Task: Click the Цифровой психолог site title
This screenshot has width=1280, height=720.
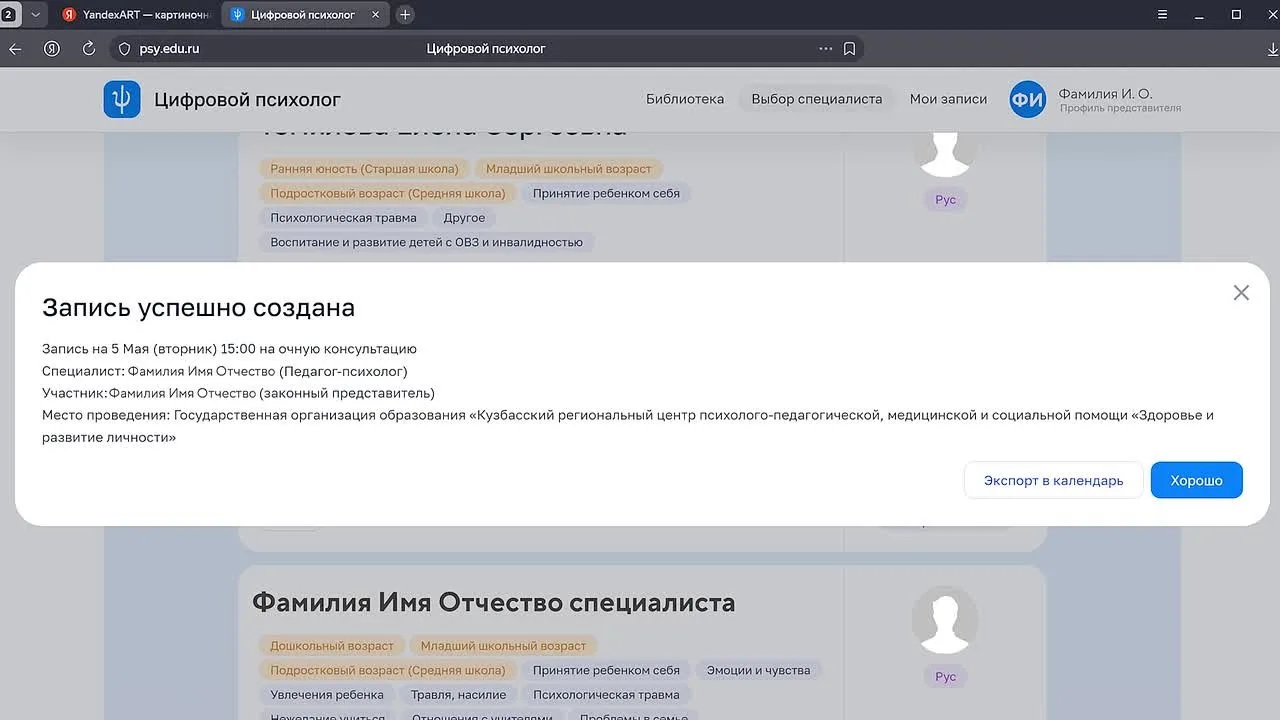Action: pos(247,99)
